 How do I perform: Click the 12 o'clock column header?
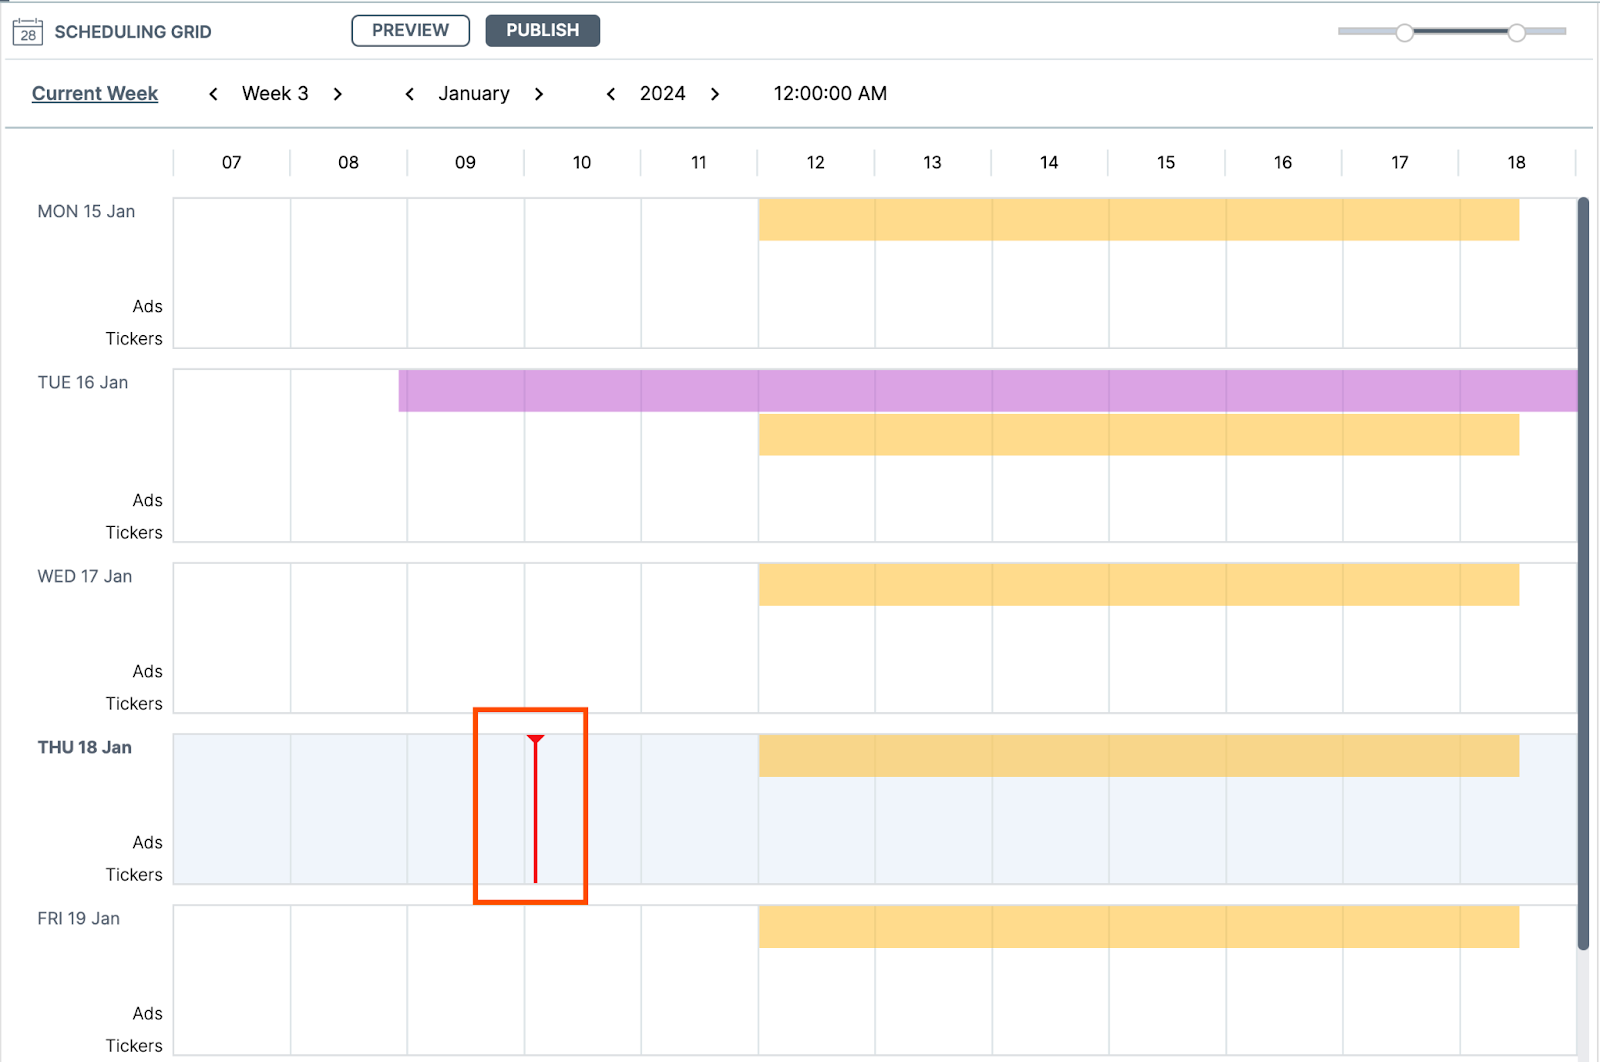815,162
